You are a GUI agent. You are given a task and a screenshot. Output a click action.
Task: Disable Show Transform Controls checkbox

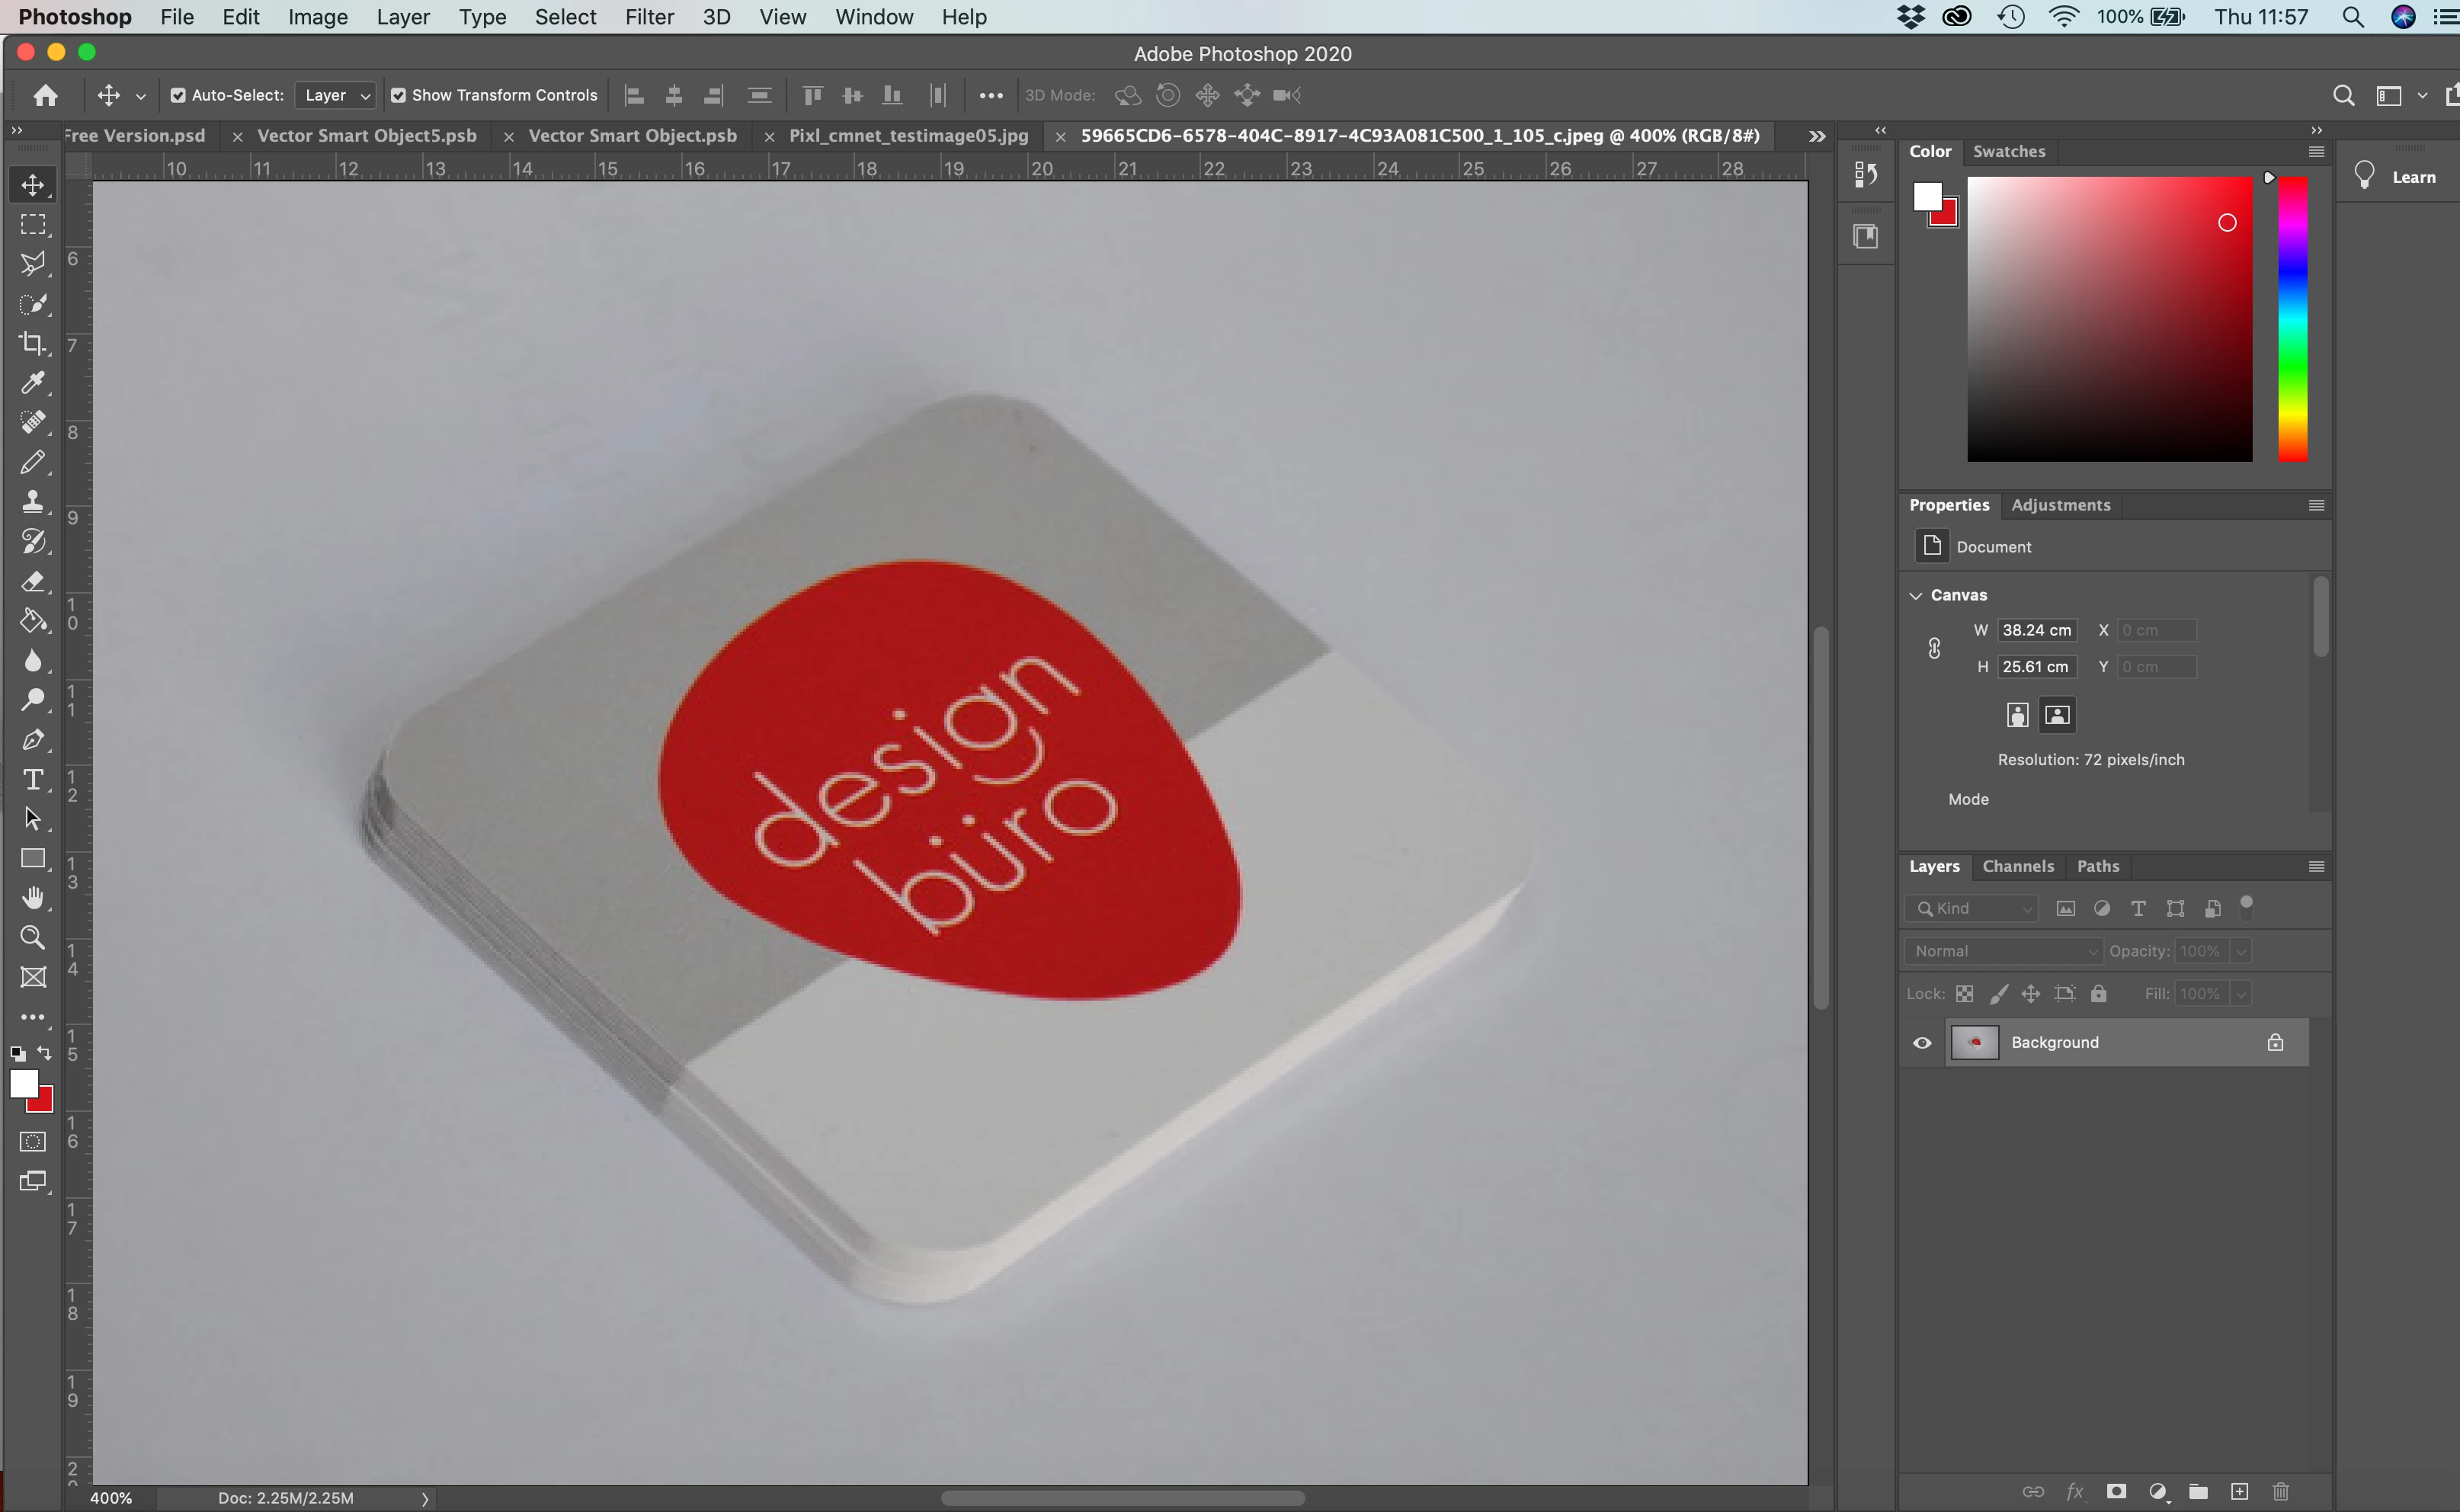point(398,95)
